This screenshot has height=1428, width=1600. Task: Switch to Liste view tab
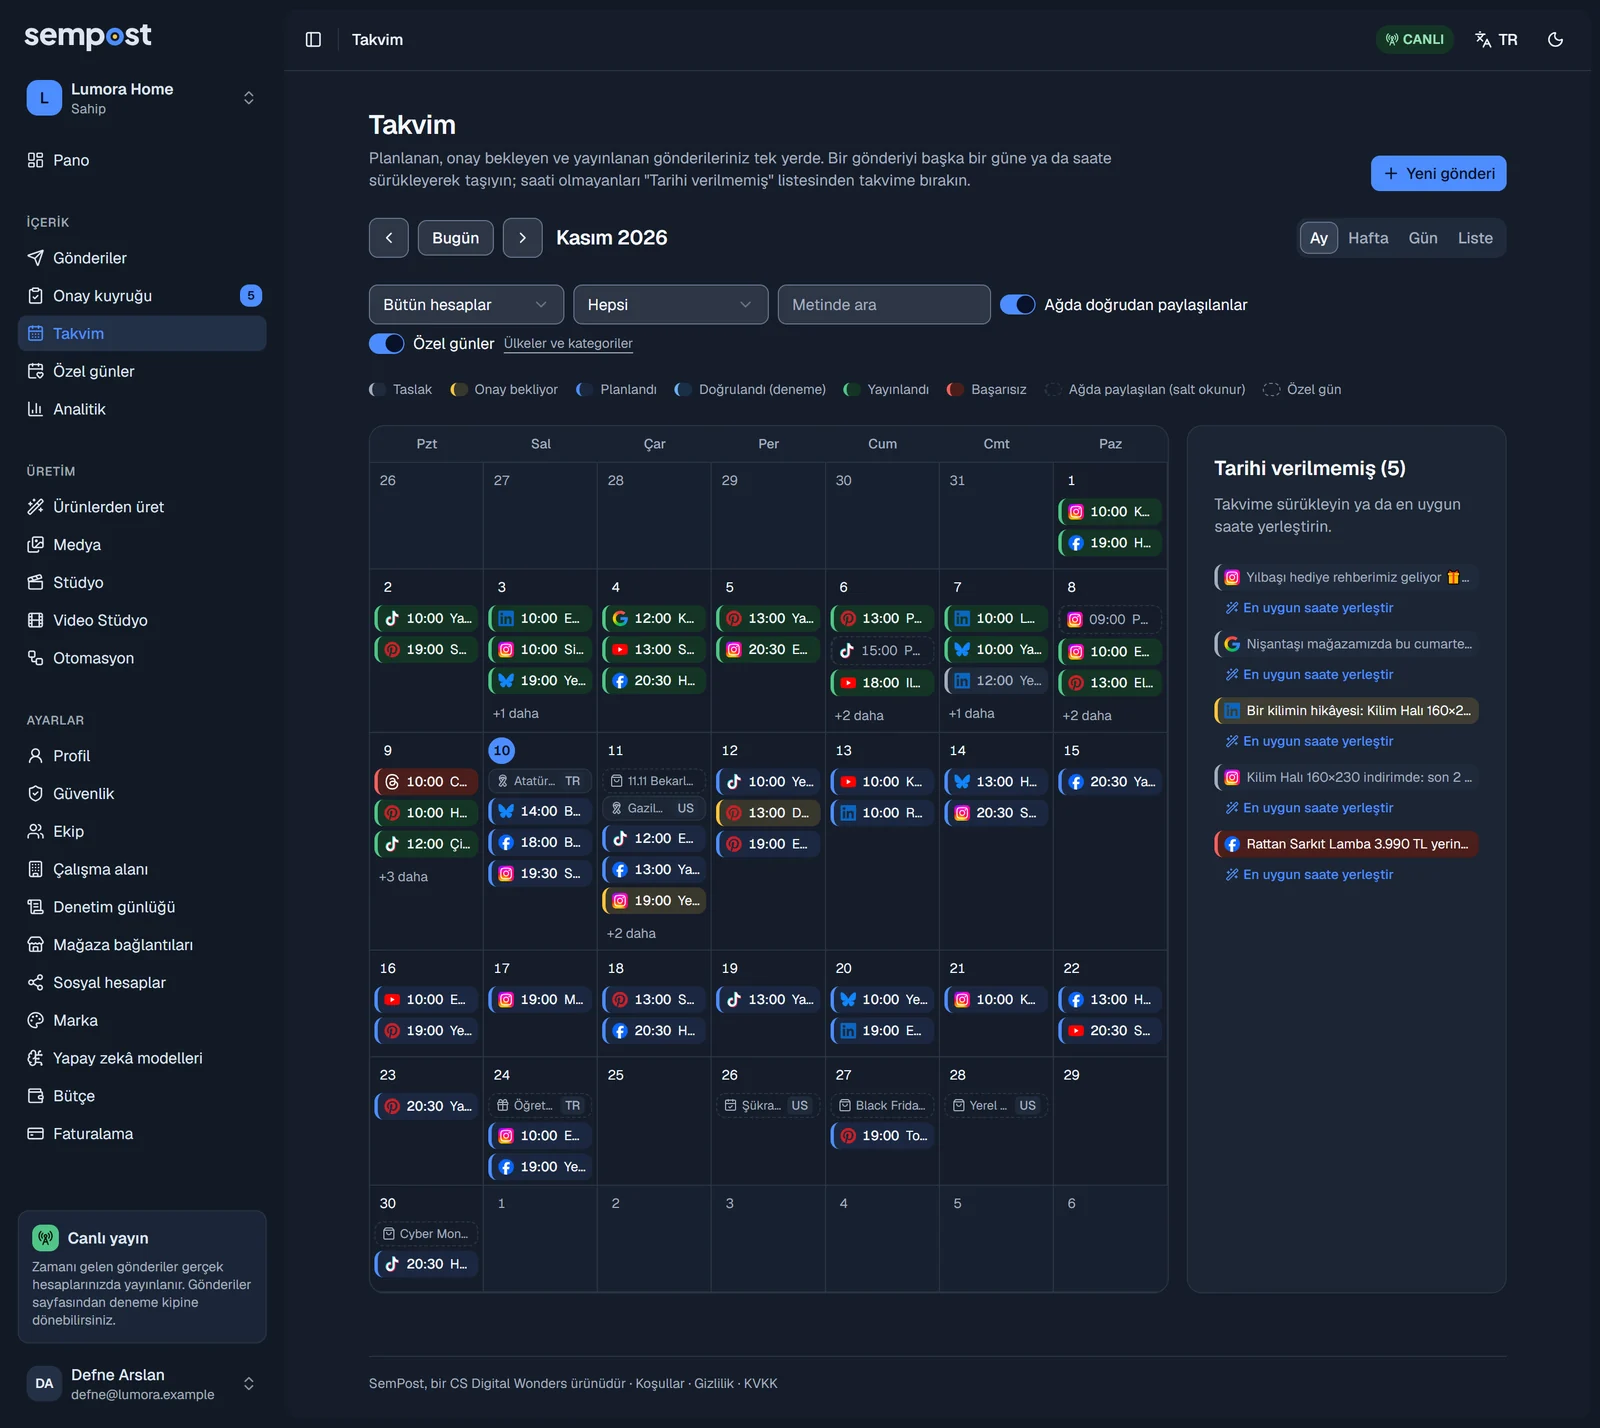pyautogui.click(x=1475, y=238)
